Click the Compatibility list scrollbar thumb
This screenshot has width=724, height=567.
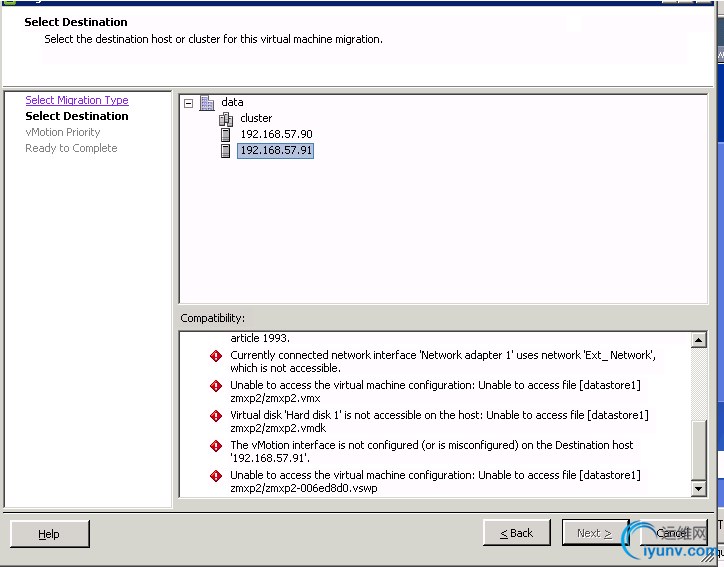click(699, 450)
